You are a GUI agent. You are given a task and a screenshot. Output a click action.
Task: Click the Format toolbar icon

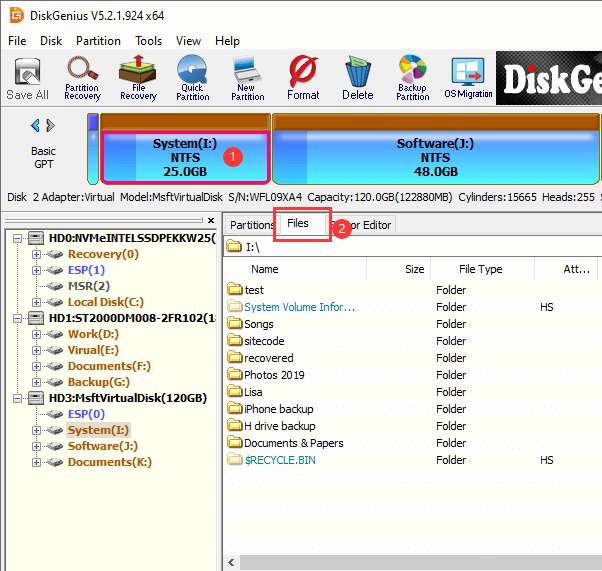[x=303, y=78]
